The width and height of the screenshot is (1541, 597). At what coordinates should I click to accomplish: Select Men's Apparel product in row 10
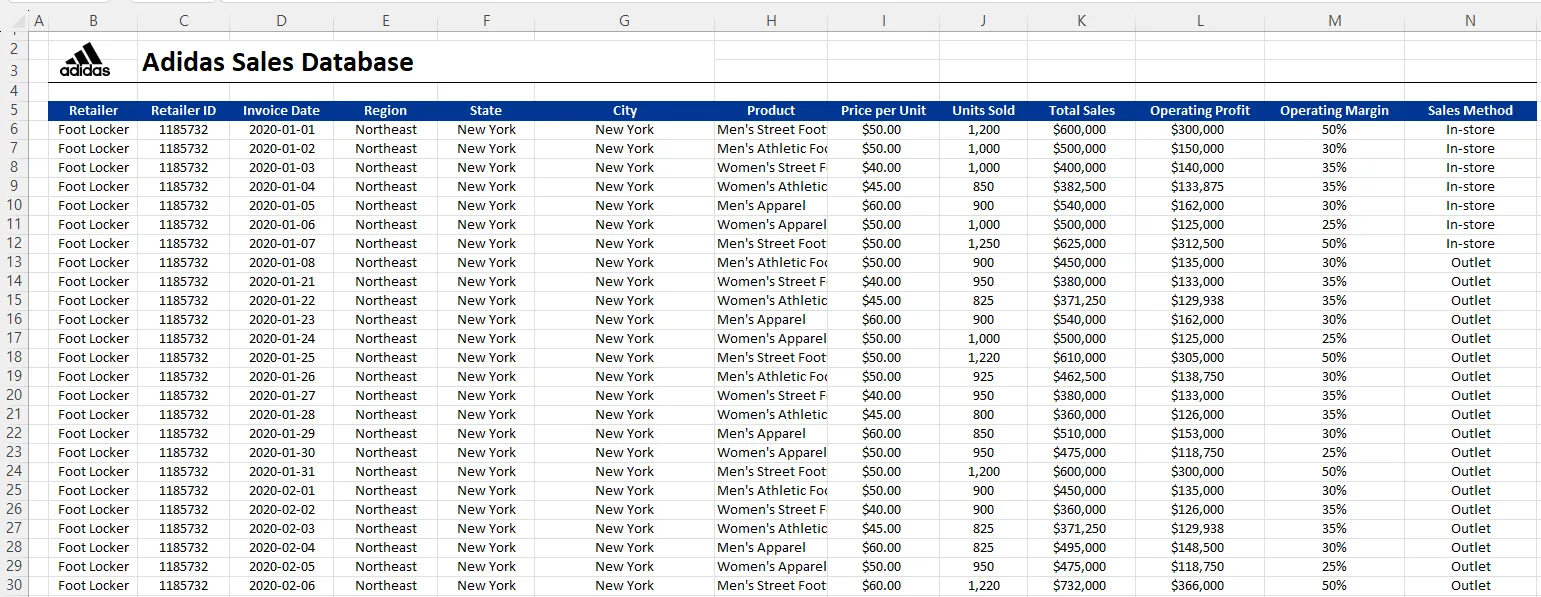pos(771,206)
